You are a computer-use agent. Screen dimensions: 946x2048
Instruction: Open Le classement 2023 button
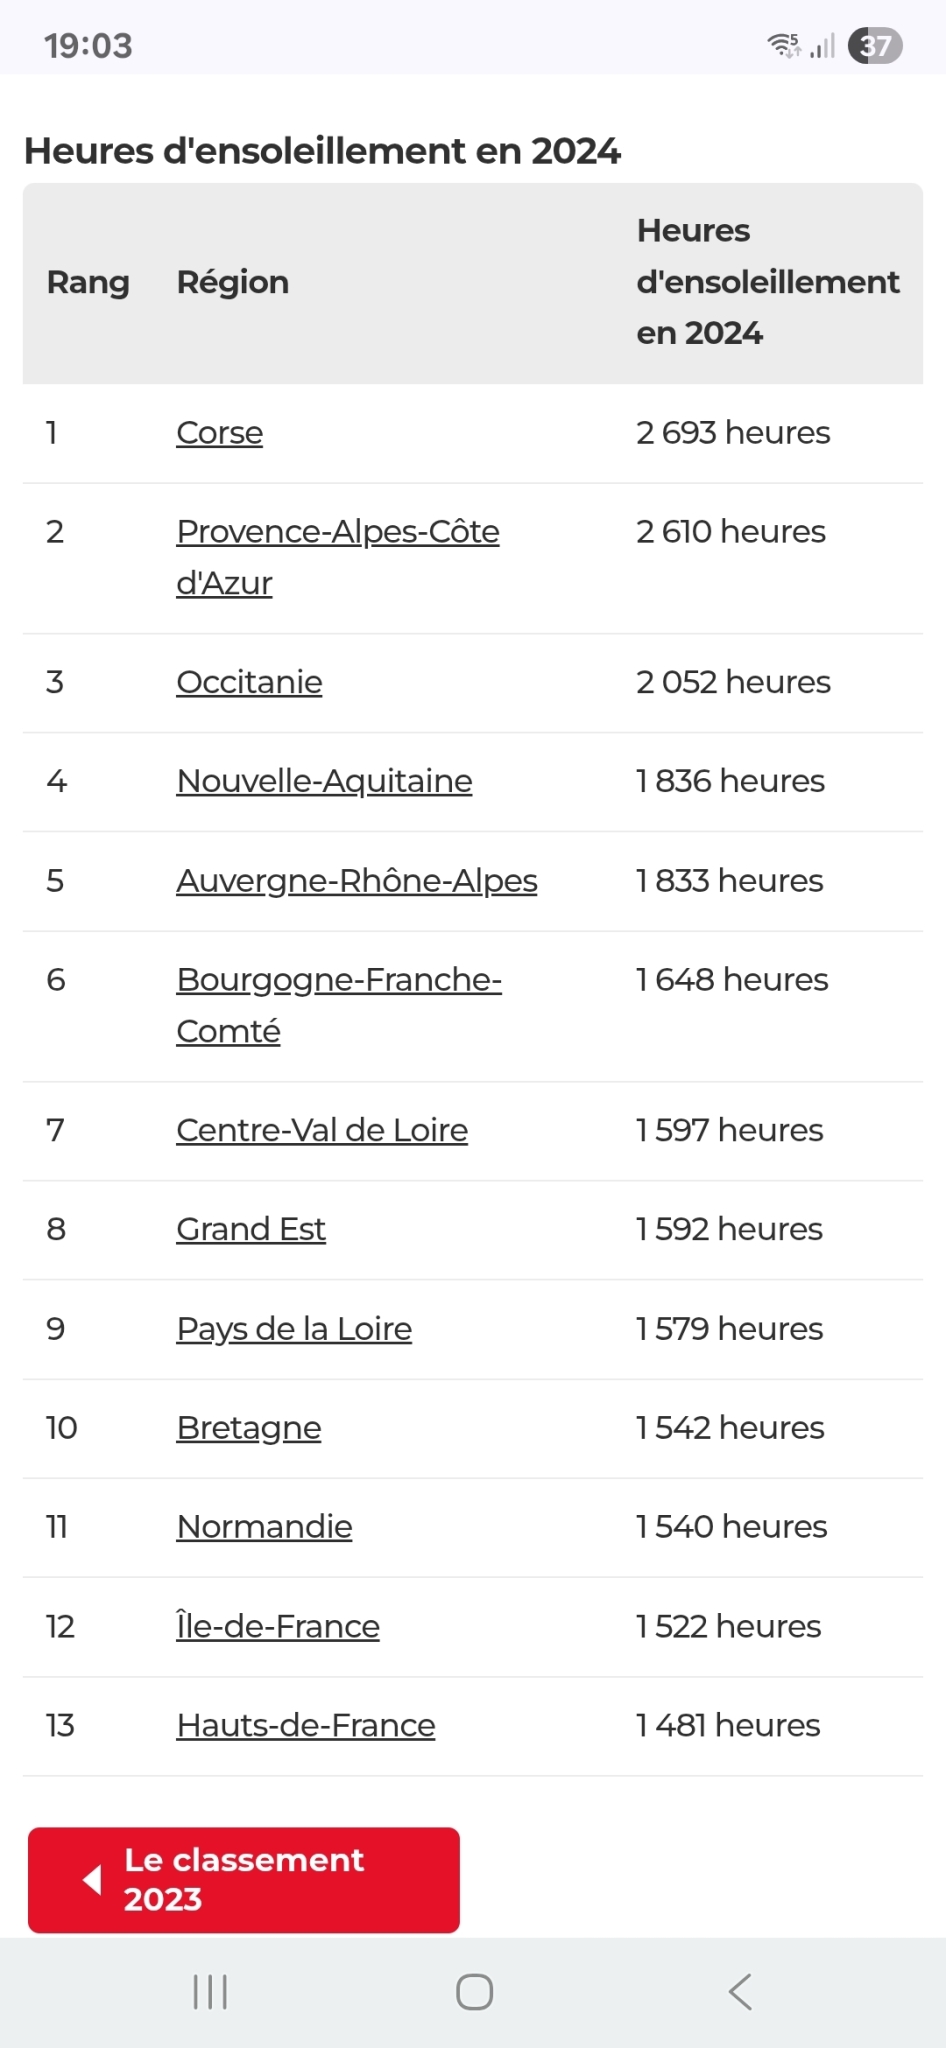(244, 1880)
